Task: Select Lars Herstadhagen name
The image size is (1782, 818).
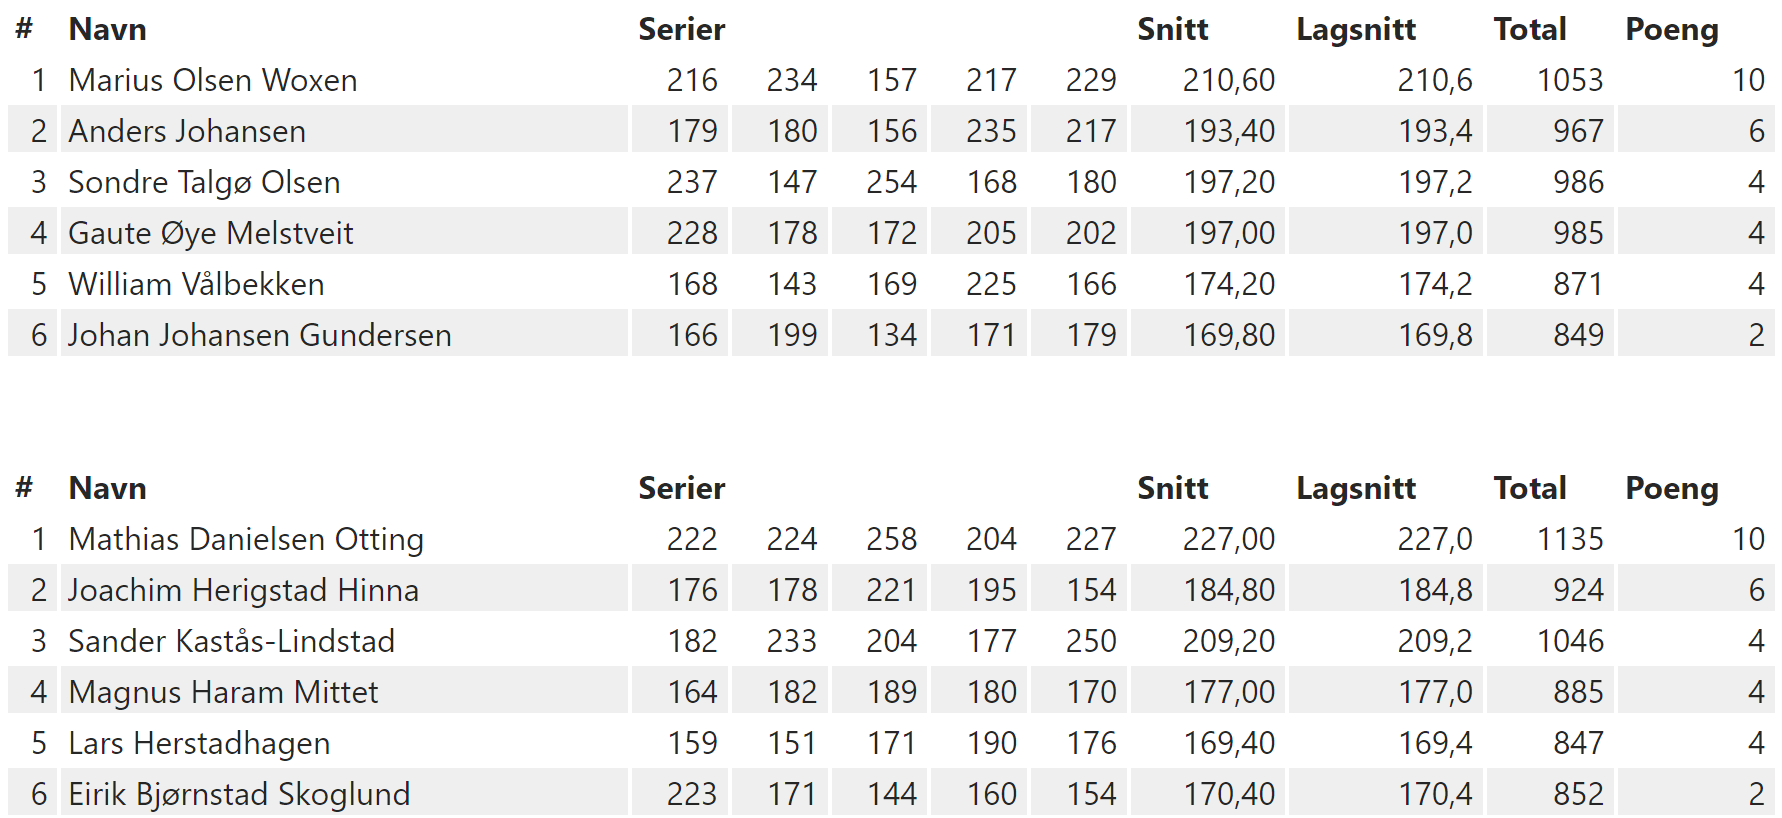Action: click(x=199, y=743)
